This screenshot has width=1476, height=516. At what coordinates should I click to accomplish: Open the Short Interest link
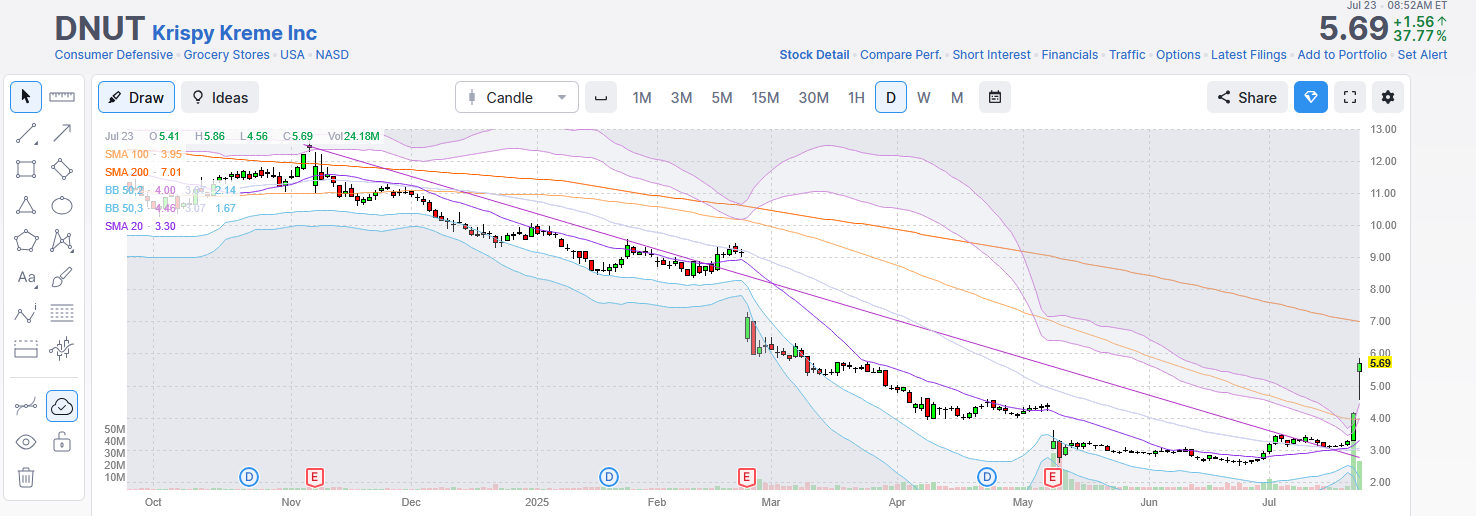991,55
